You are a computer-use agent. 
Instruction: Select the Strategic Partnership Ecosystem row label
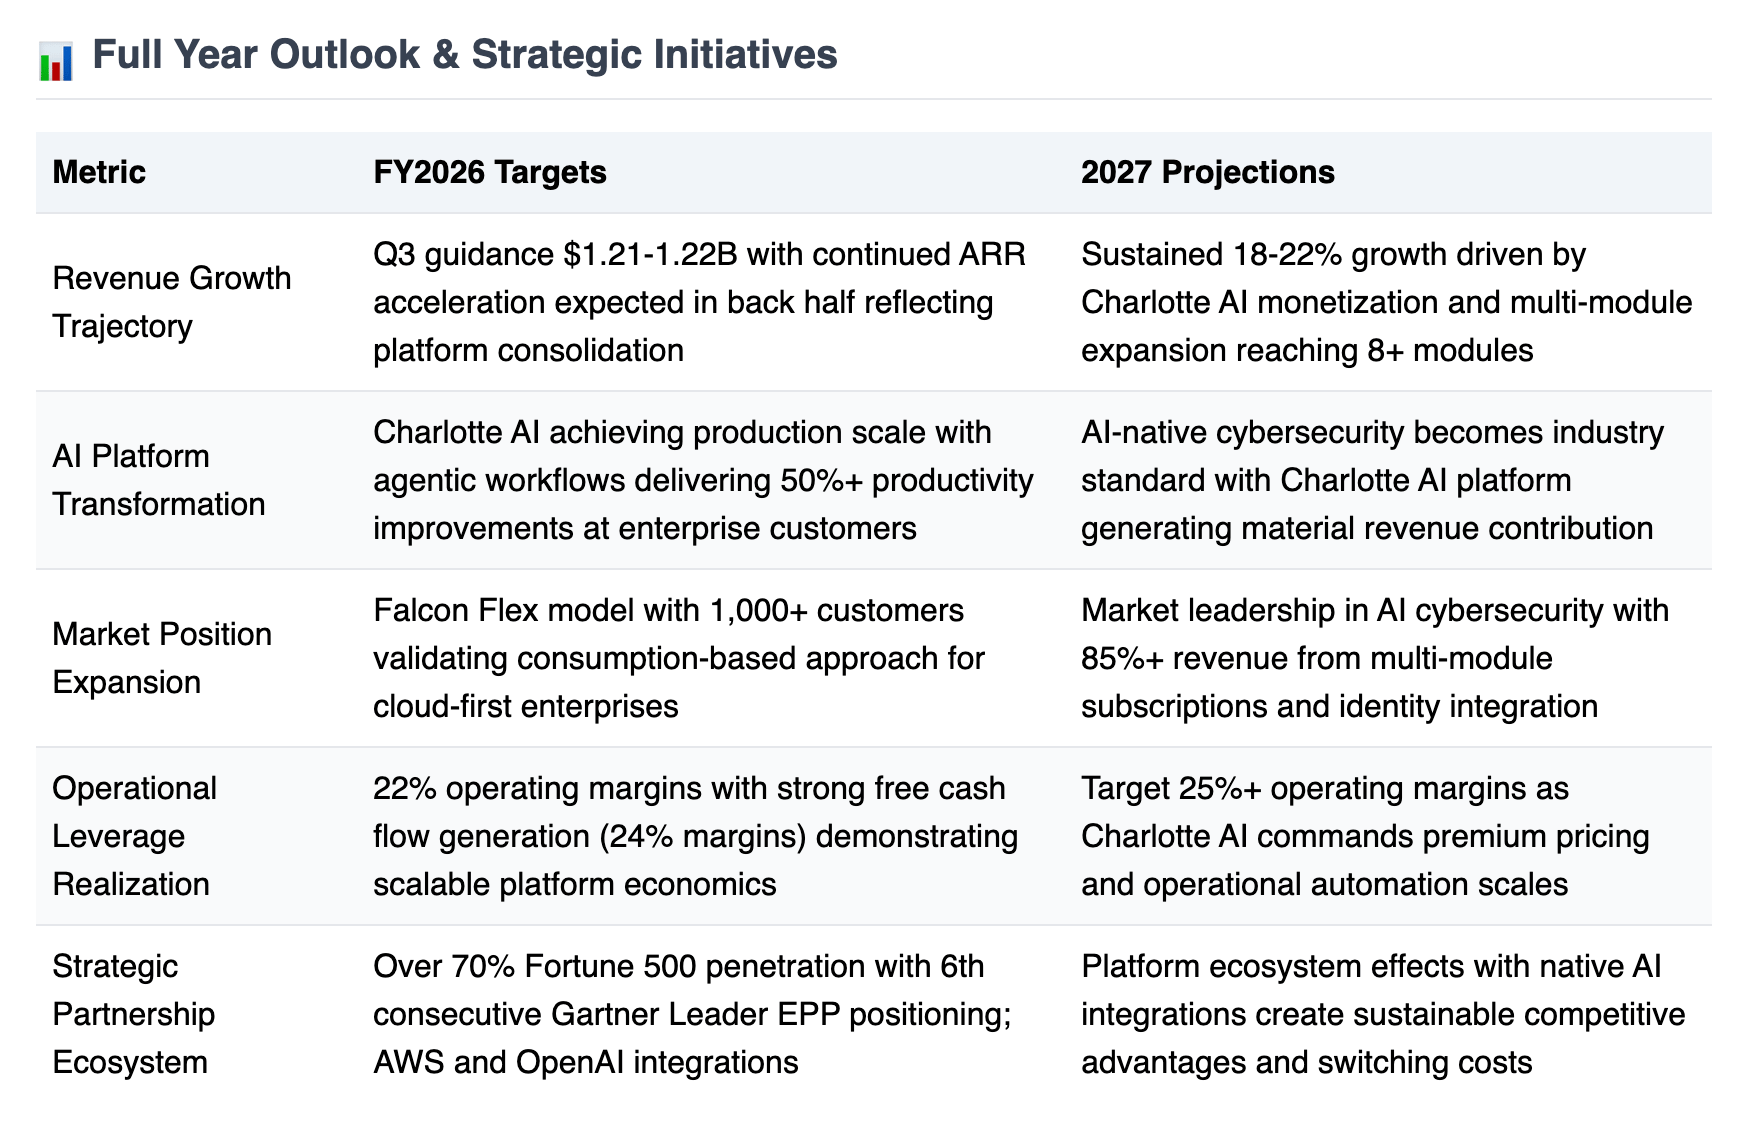click(x=134, y=1014)
